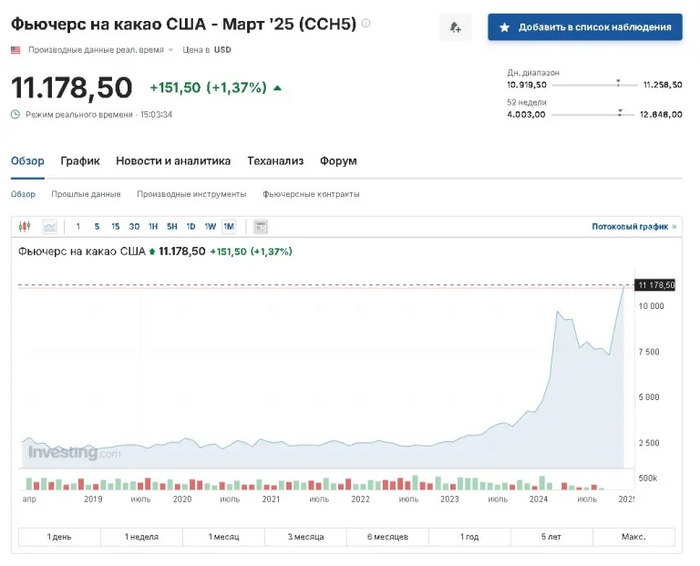The height and width of the screenshot is (566, 700).
Task: Select the 6 месяцев range button
Action: tap(388, 537)
